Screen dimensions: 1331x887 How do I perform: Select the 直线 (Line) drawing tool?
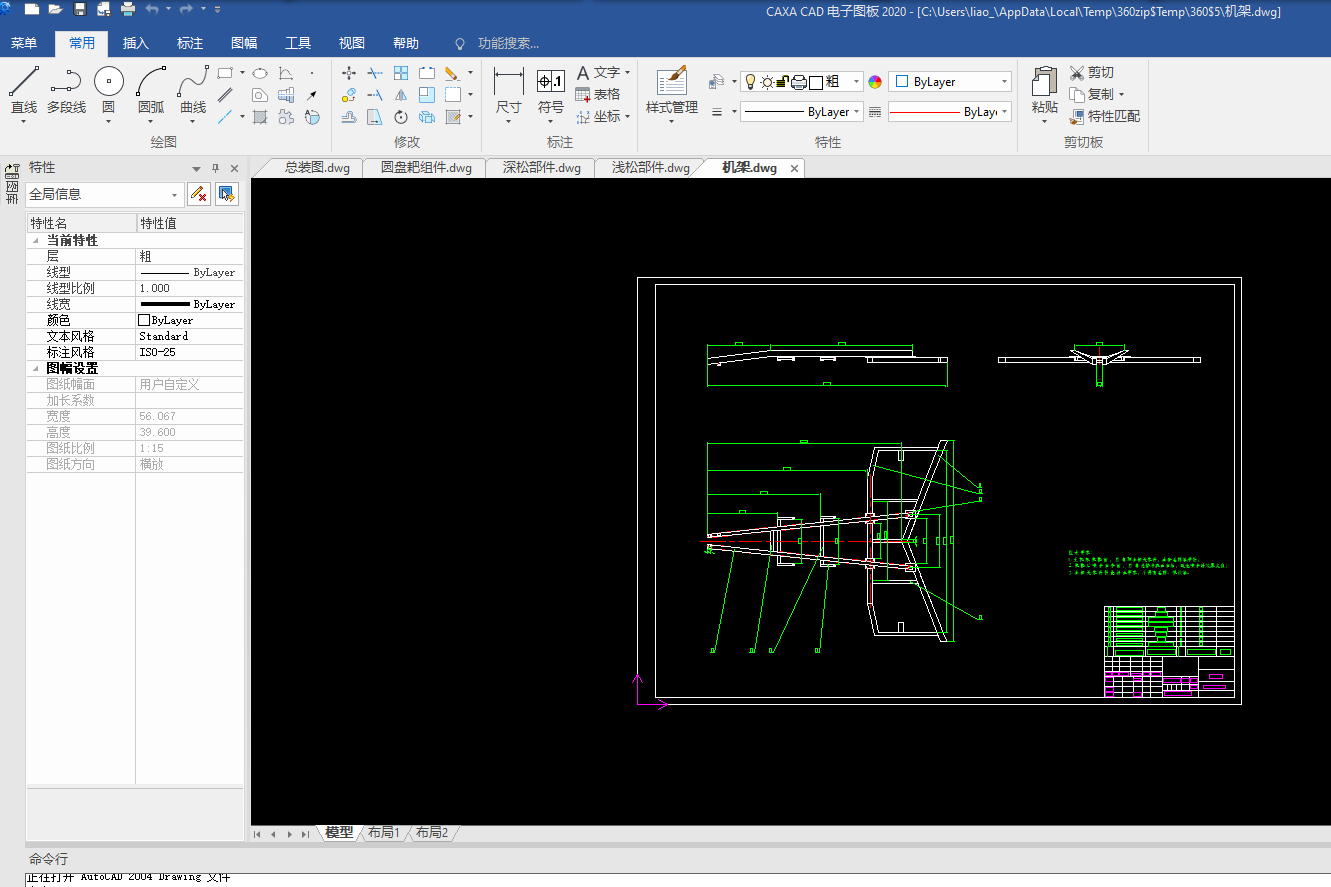click(x=23, y=82)
